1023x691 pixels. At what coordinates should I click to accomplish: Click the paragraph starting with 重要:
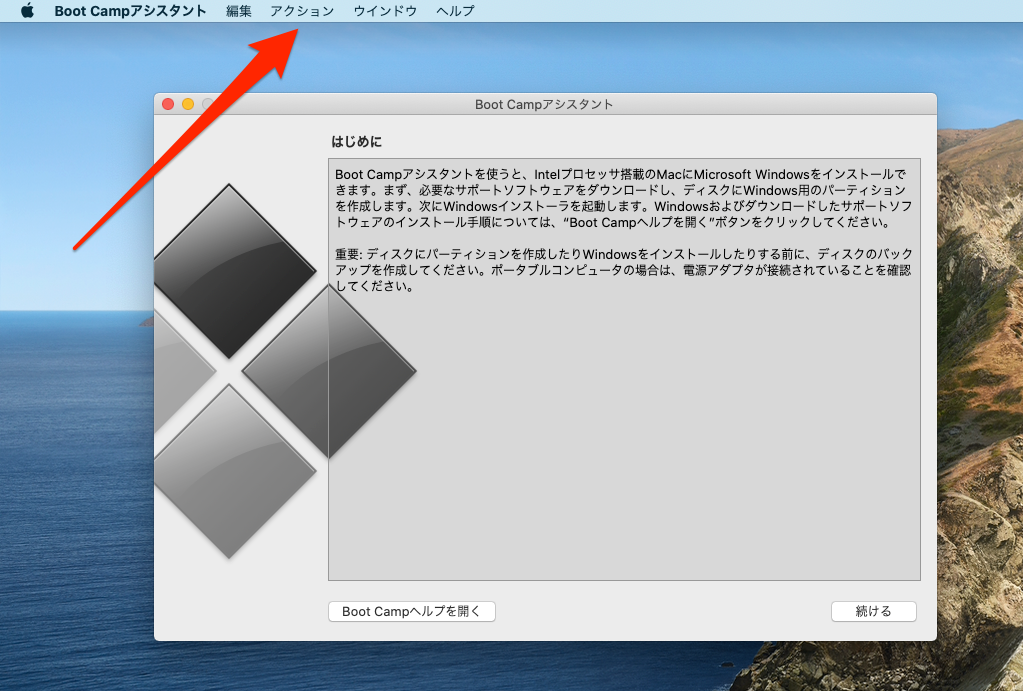point(624,269)
